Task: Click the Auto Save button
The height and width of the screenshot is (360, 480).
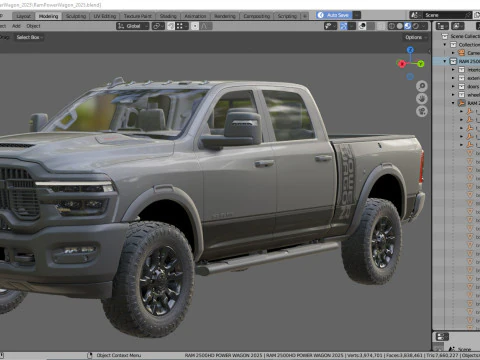Action: click(333, 15)
